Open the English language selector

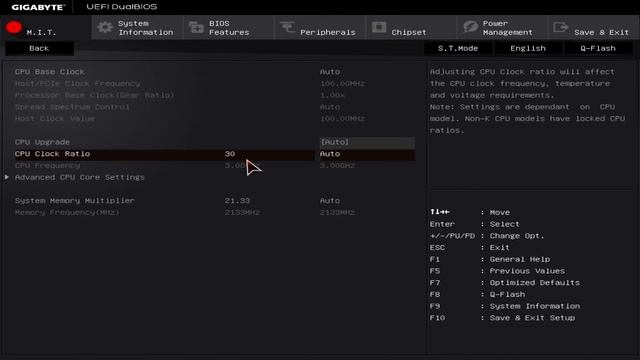point(528,48)
